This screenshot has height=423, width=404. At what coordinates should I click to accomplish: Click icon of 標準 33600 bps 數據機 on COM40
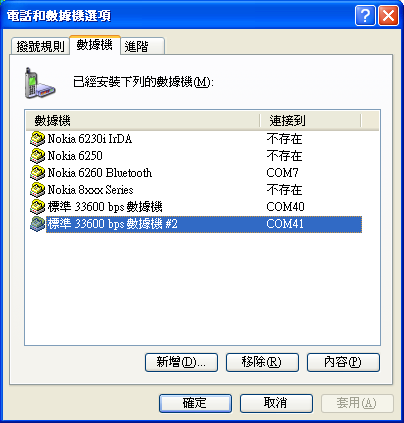(37, 207)
